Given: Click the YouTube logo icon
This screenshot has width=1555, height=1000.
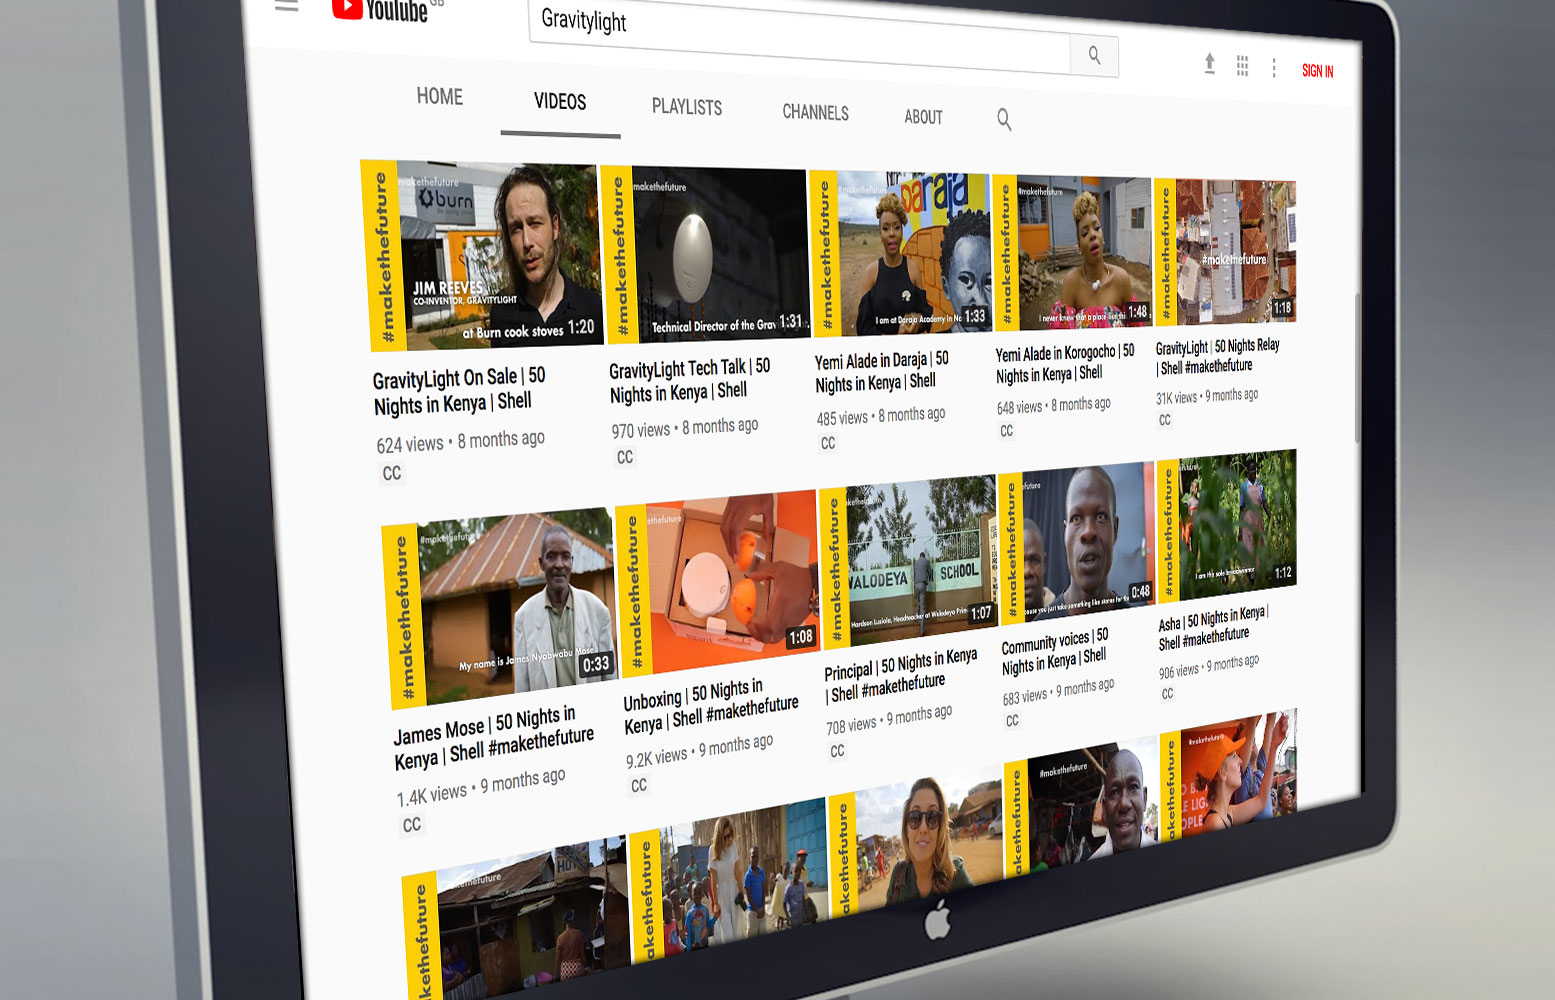Looking at the screenshot, I should tap(347, 8).
